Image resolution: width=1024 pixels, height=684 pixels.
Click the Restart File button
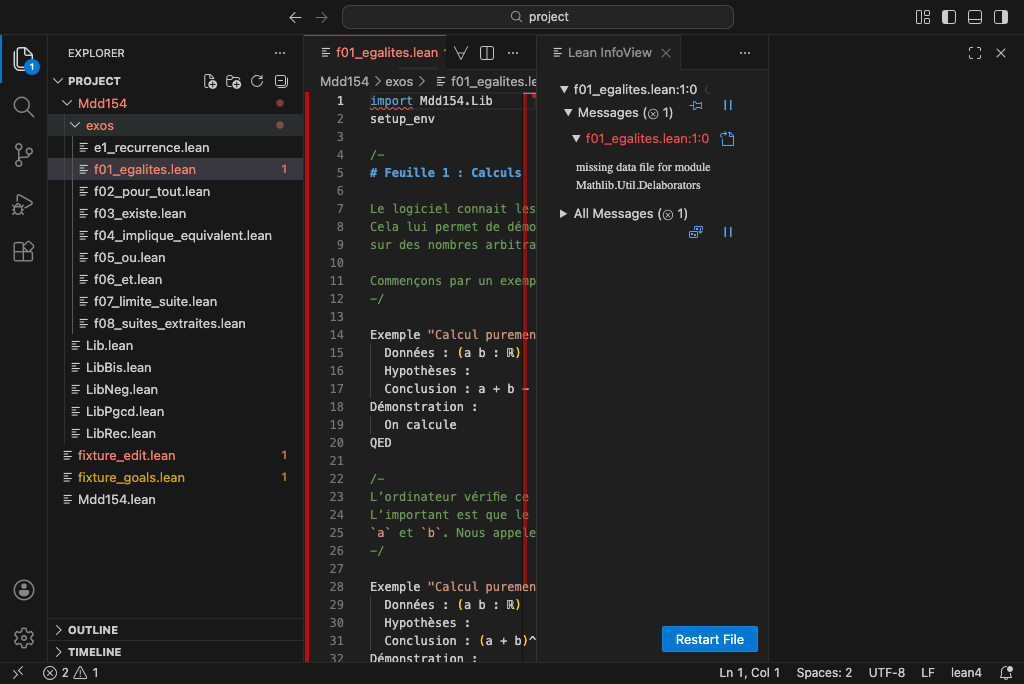point(709,639)
